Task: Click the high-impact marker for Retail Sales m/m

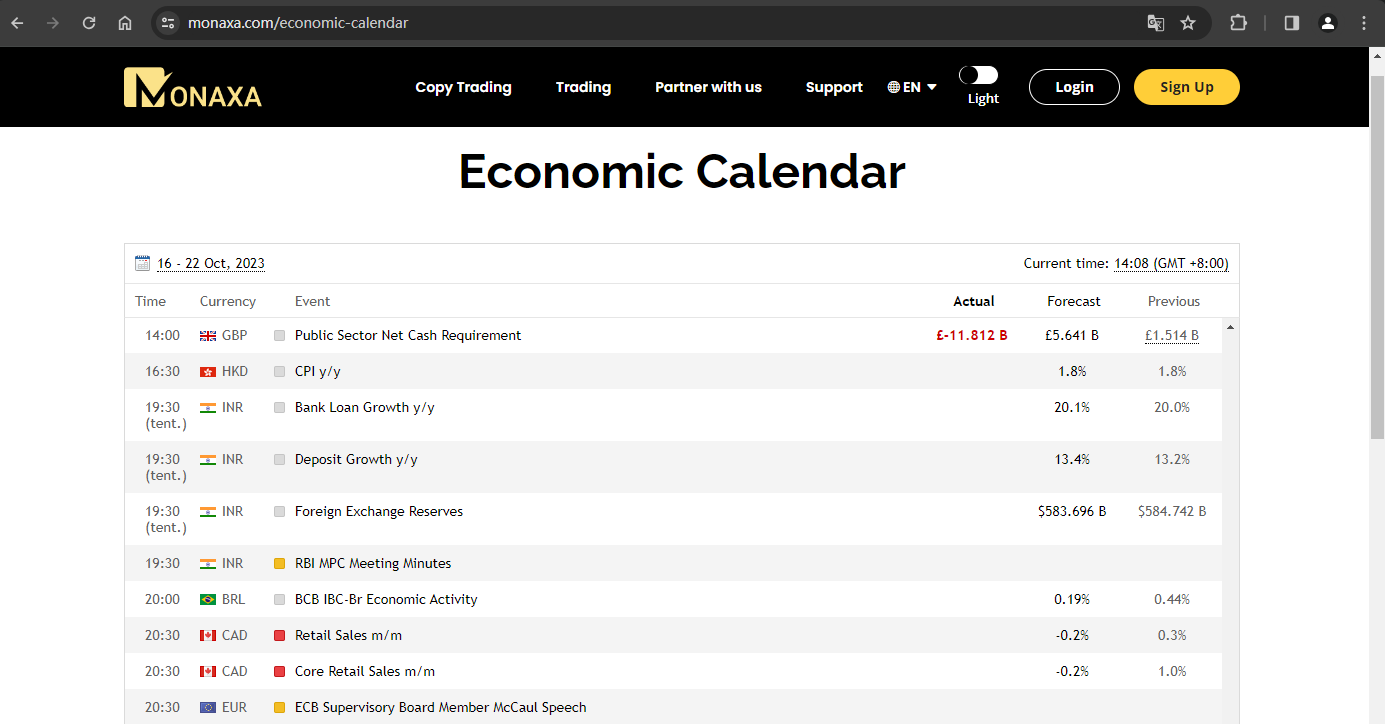Action: 279,635
